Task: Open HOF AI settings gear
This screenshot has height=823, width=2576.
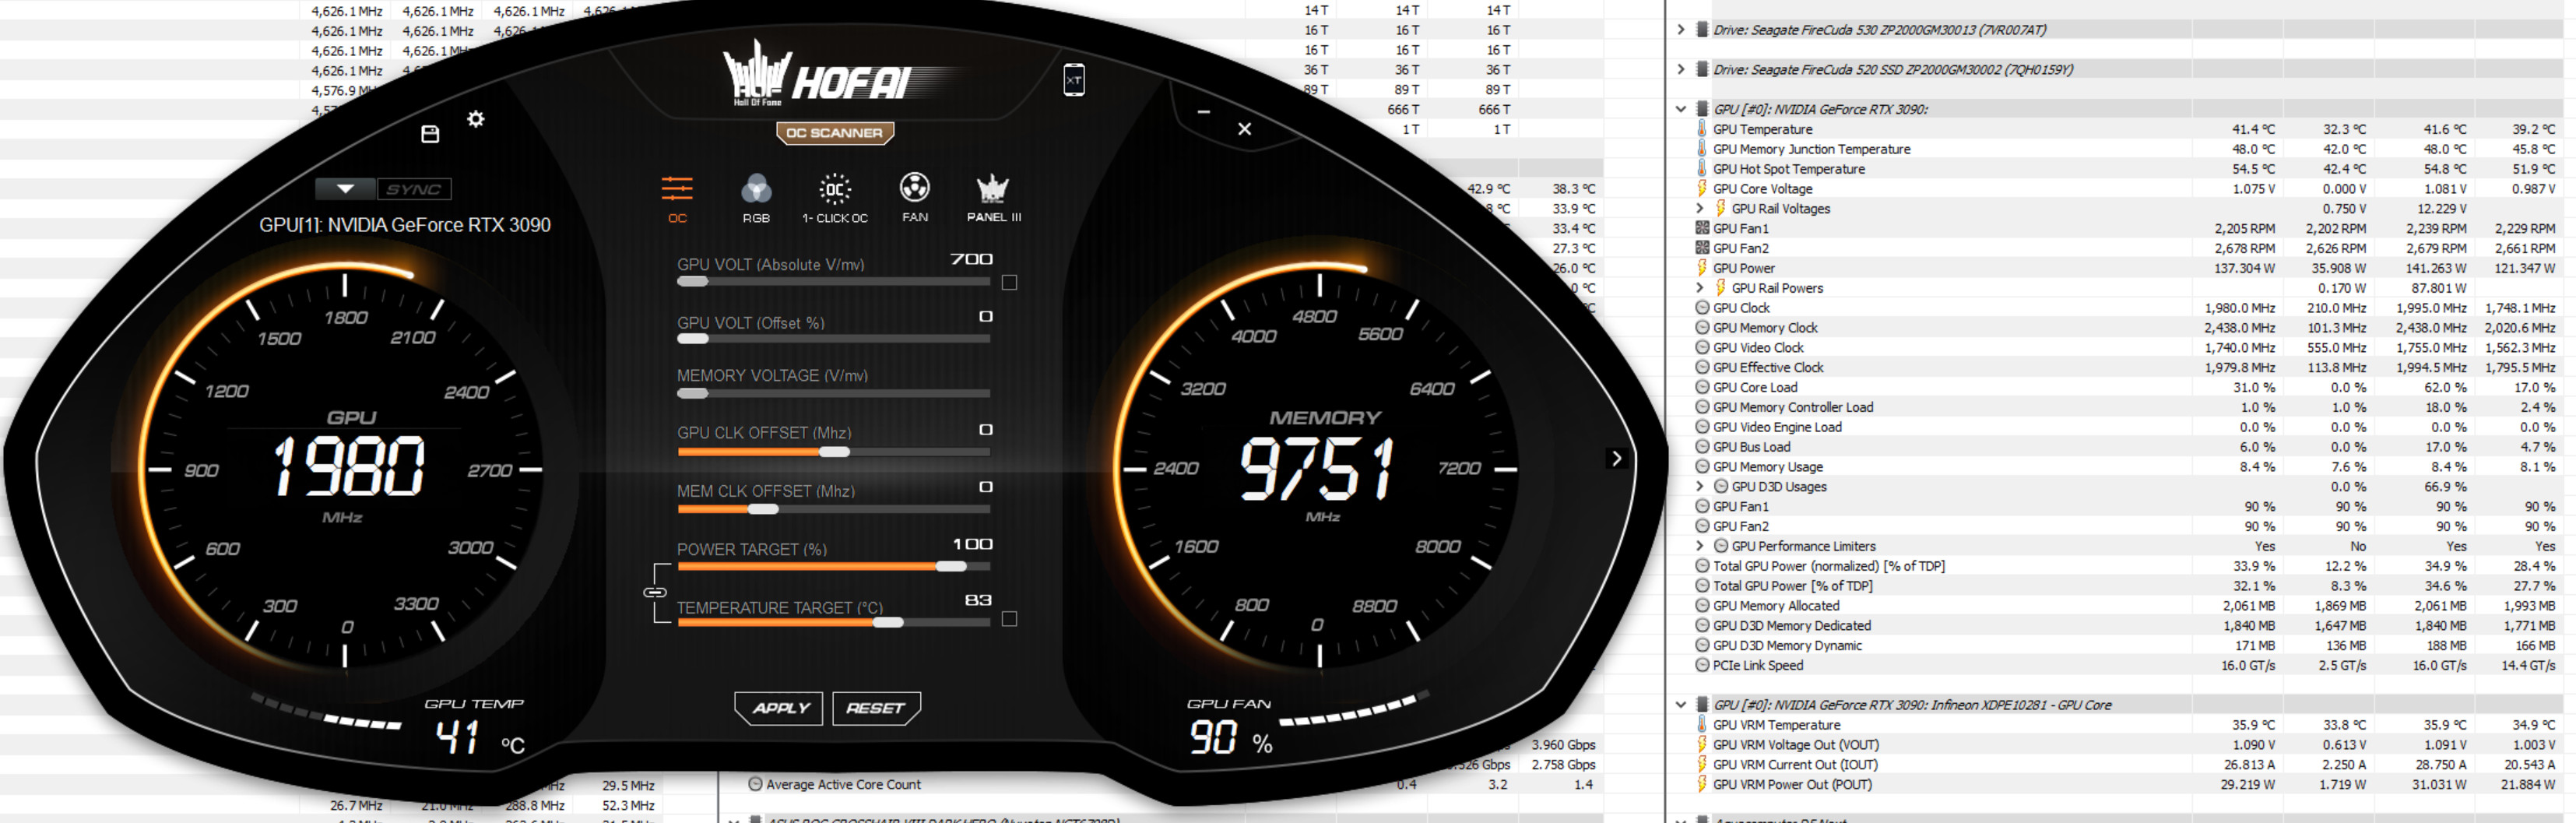Action: (476, 119)
